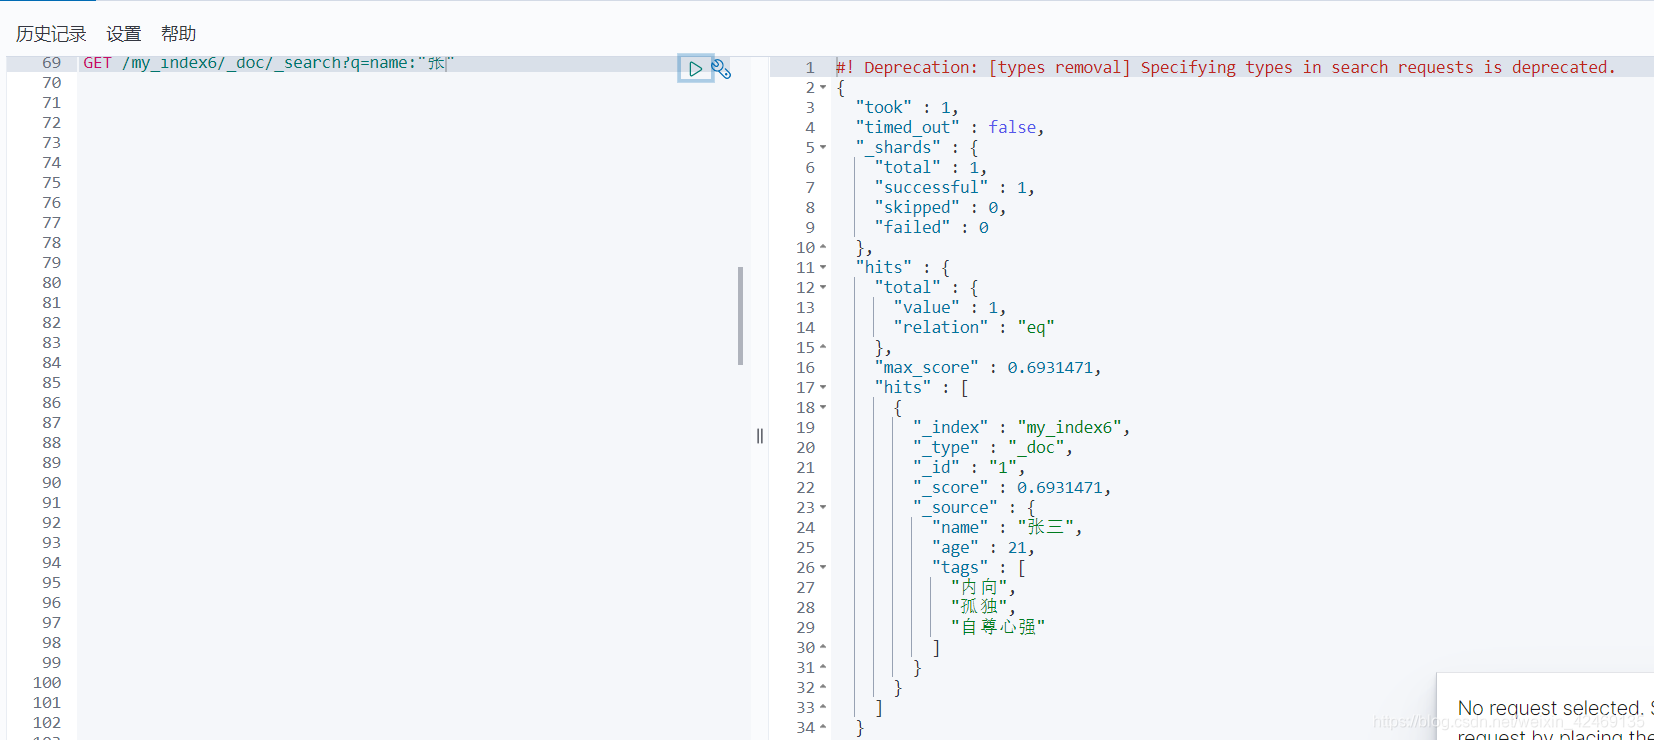Viewport: 1654px width, 740px height.
Task: Click line number 100 in request editor
Action: [47, 682]
